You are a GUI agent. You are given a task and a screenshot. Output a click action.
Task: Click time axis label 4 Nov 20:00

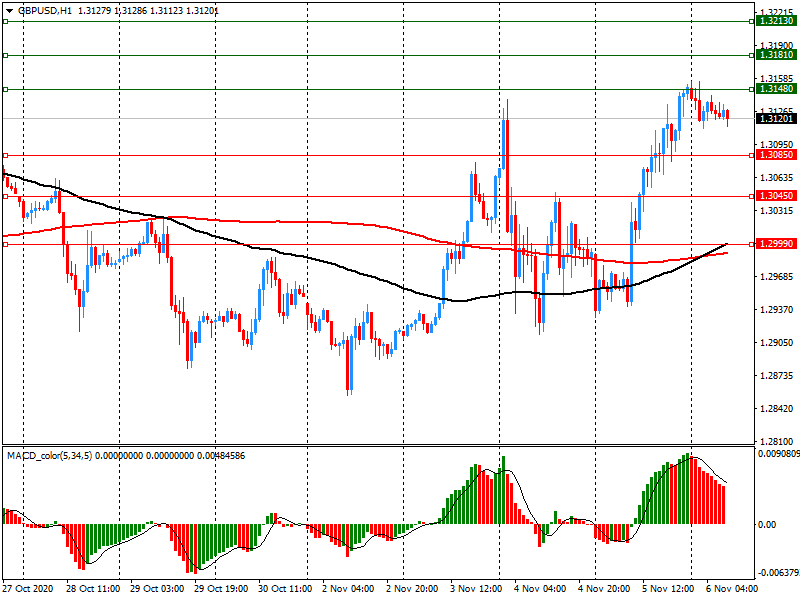coord(605,589)
